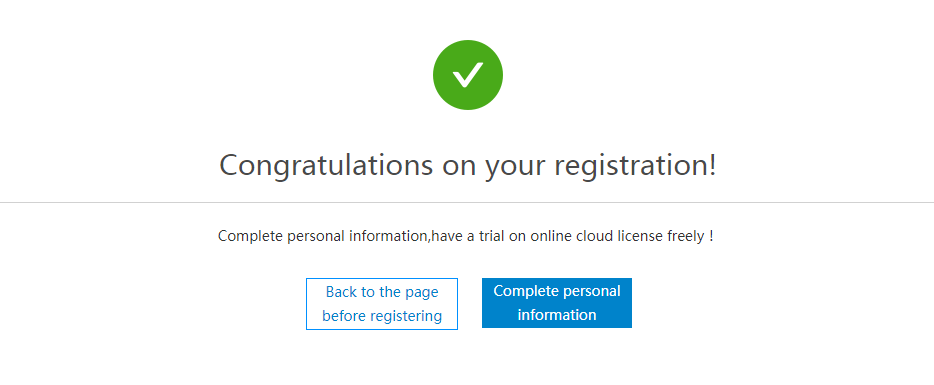Click 'Back to the page before registering'
934x385 pixels.
[x=382, y=304]
